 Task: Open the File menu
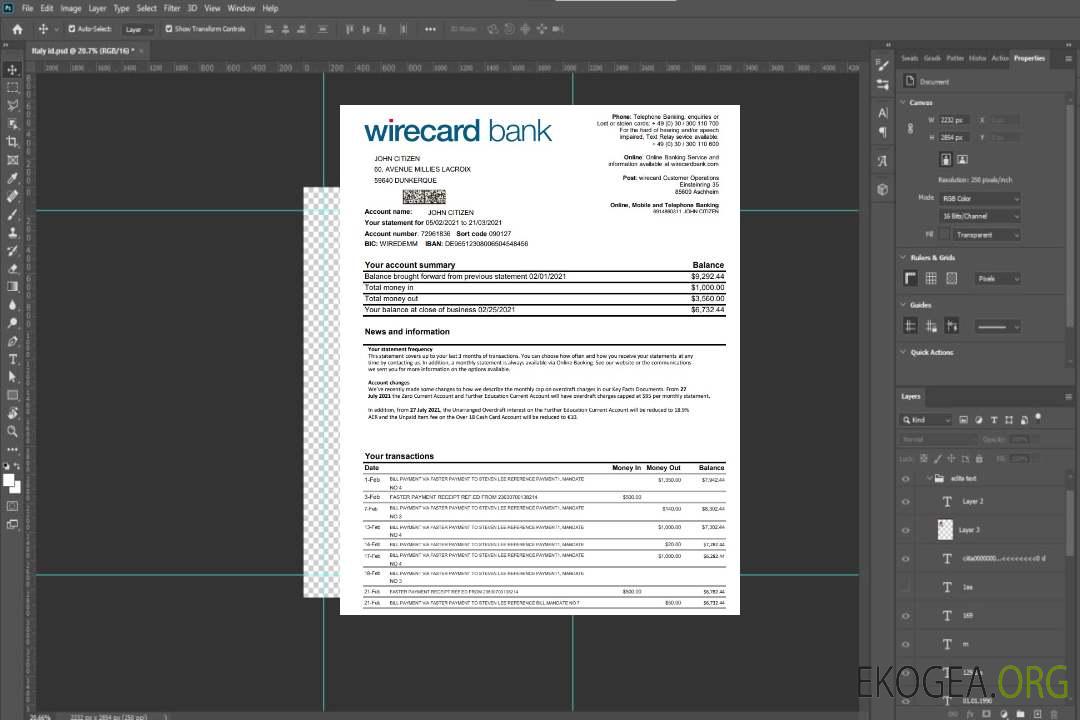click(28, 8)
